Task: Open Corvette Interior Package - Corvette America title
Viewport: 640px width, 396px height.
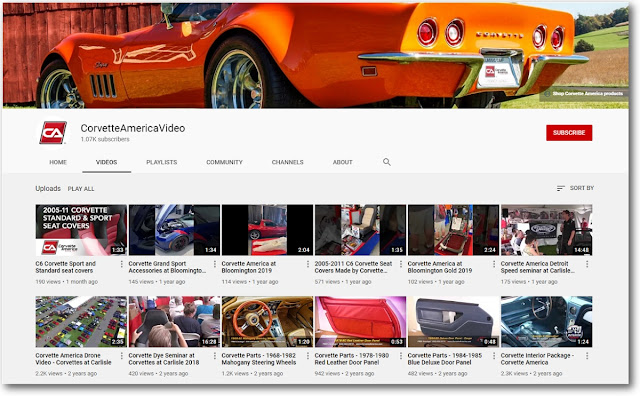Action: 537,359
